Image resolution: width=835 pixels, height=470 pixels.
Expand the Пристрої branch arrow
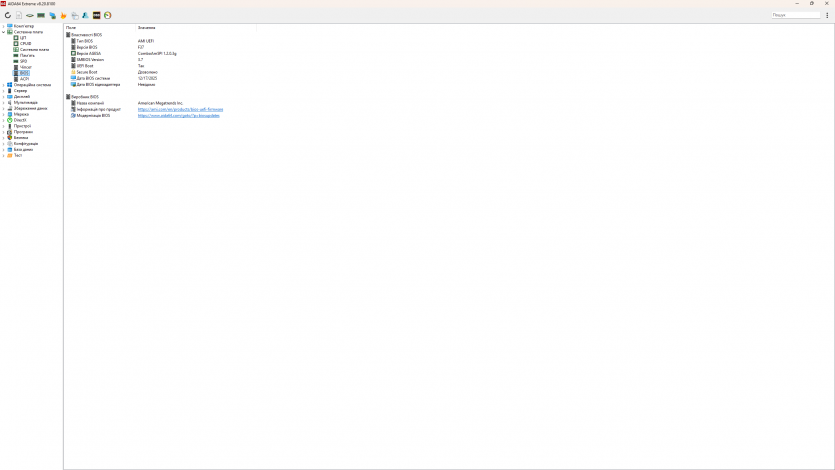tap(3, 126)
